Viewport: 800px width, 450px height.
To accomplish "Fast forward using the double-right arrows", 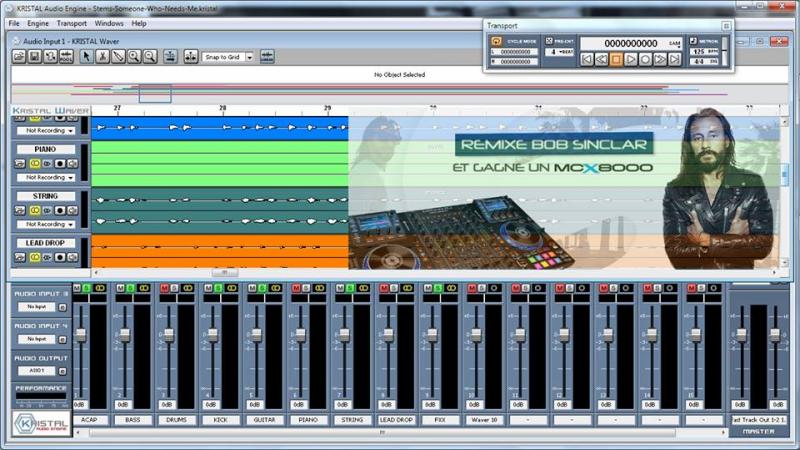I will coord(660,60).
